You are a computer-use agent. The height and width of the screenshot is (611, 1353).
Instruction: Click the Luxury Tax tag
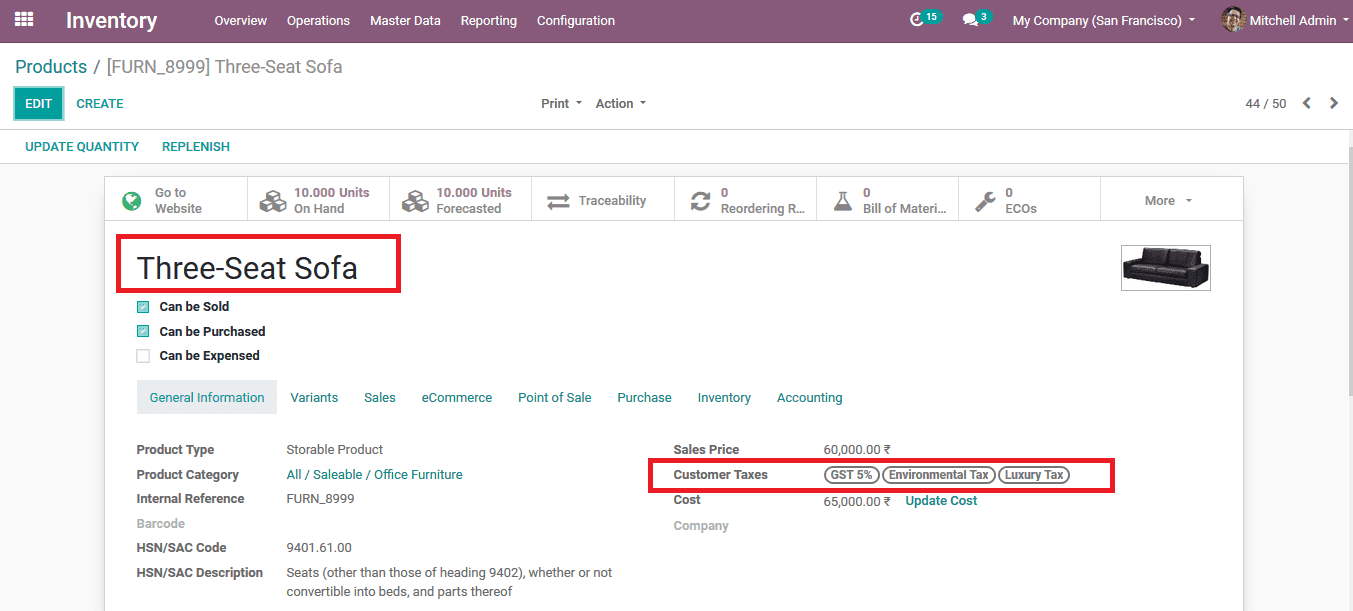click(1034, 475)
